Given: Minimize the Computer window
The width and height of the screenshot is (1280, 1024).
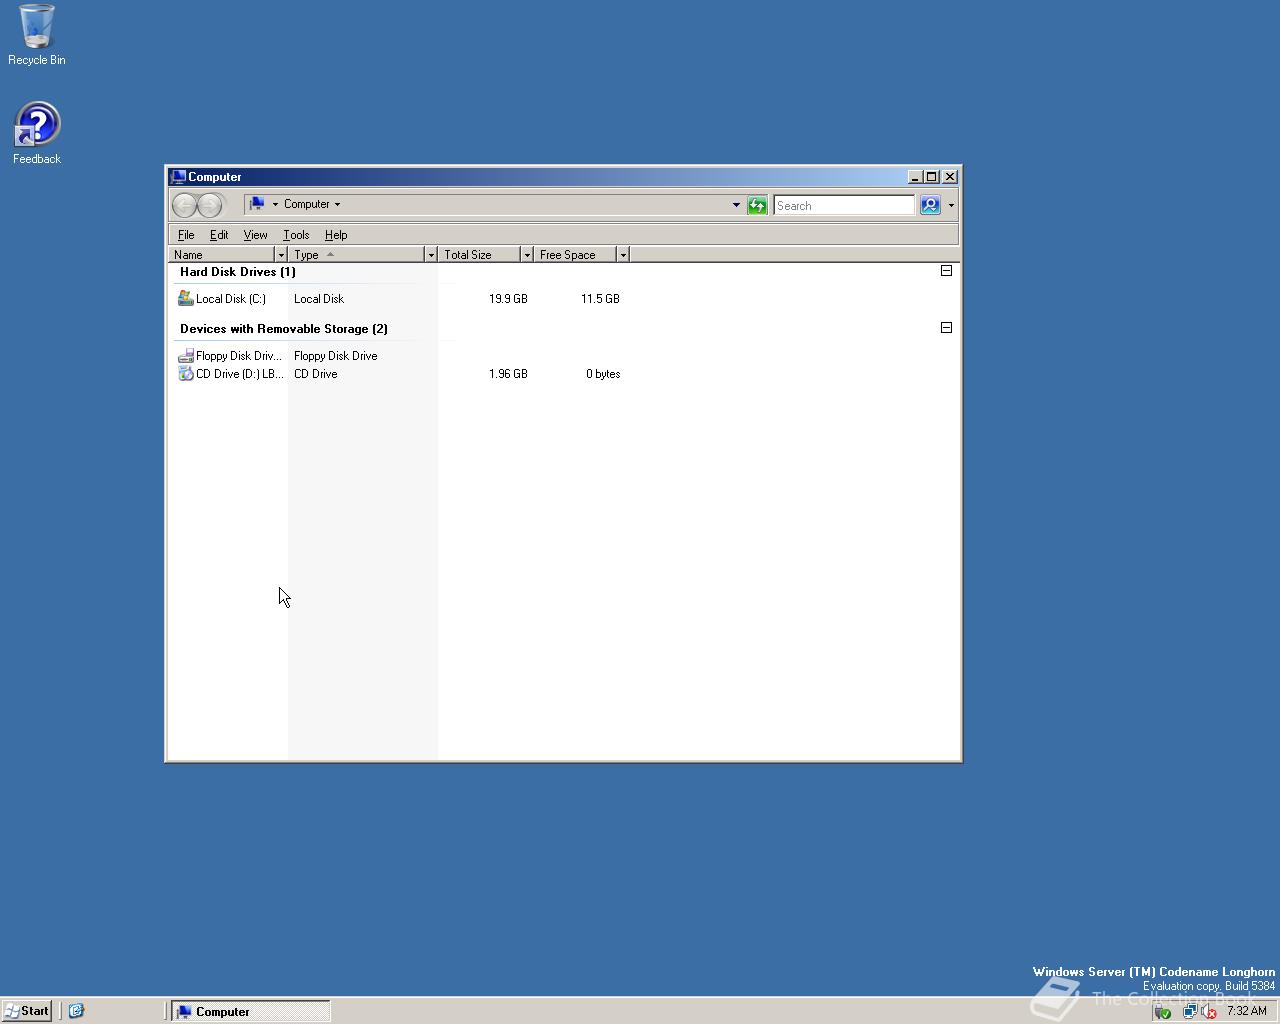Looking at the screenshot, I should tap(914, 177).
